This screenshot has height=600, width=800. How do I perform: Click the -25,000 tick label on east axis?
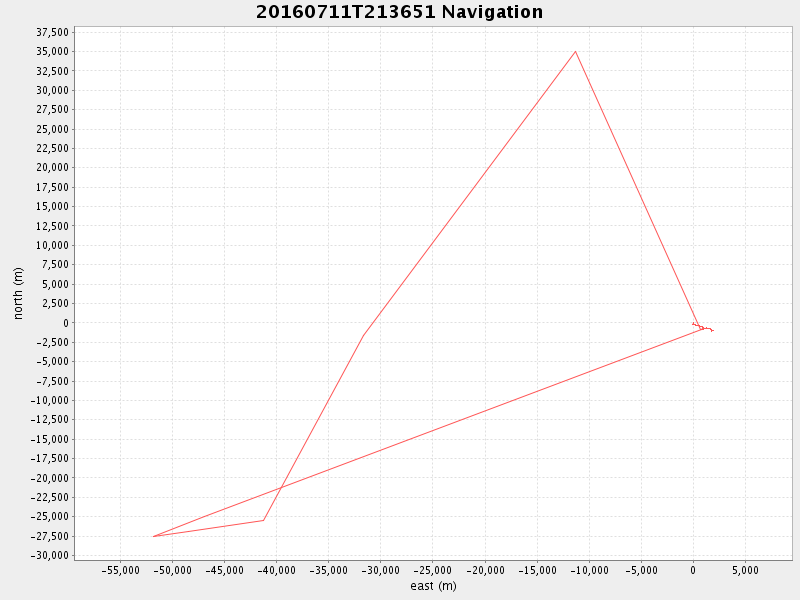click(432, 571)
